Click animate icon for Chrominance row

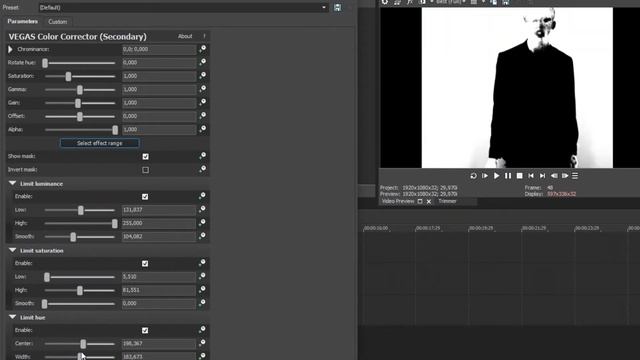click(202, 49)
